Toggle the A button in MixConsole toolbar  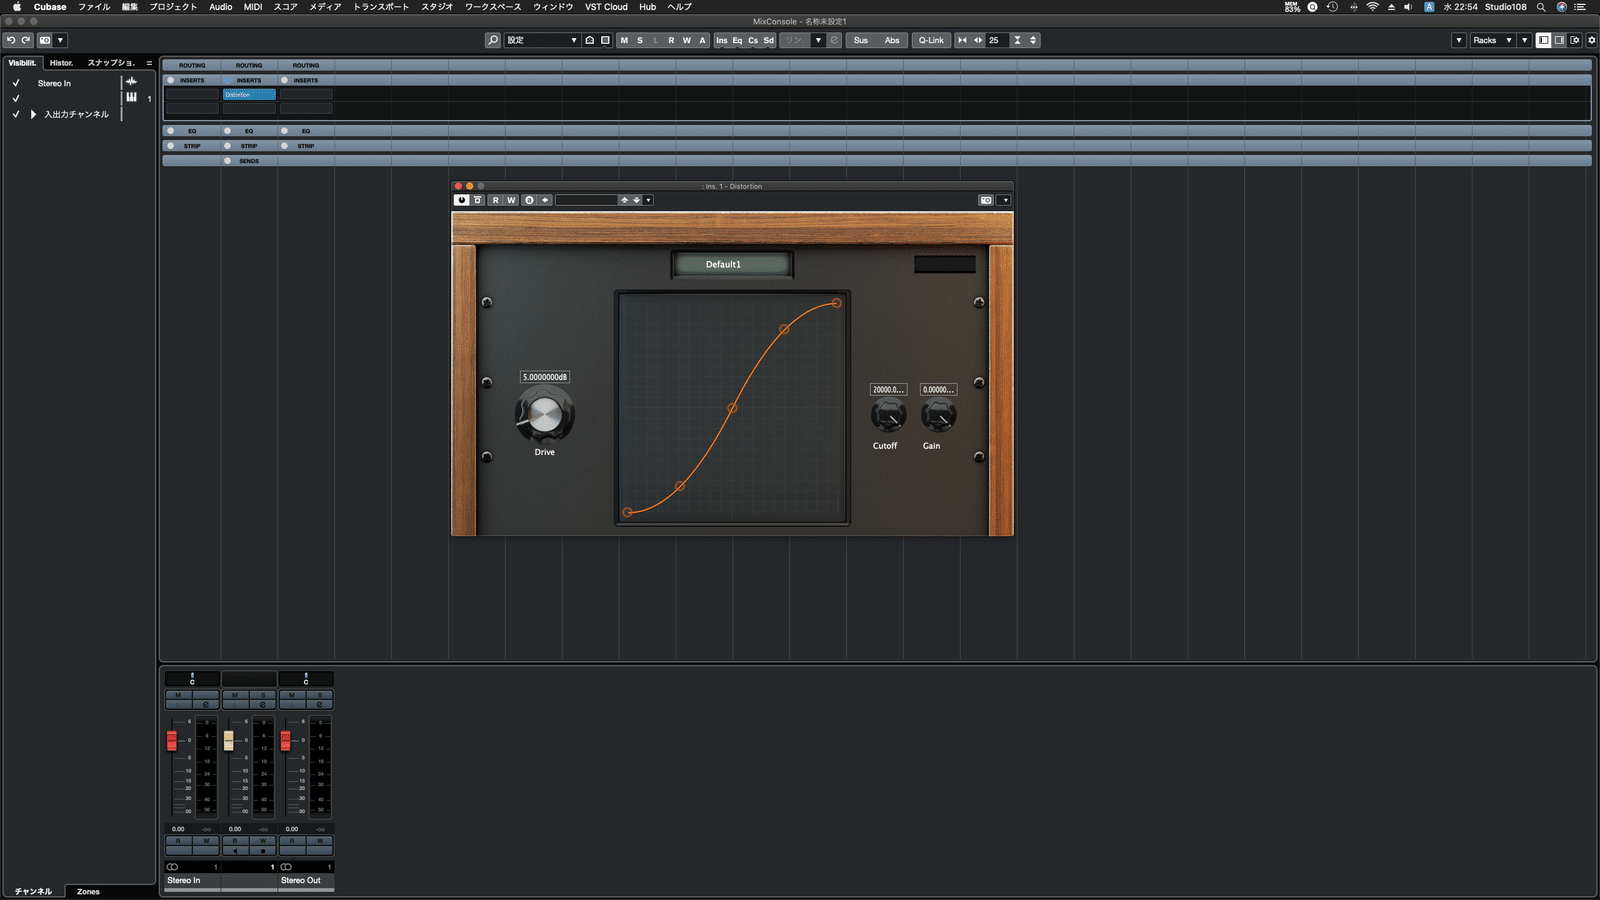coord(702,40)
